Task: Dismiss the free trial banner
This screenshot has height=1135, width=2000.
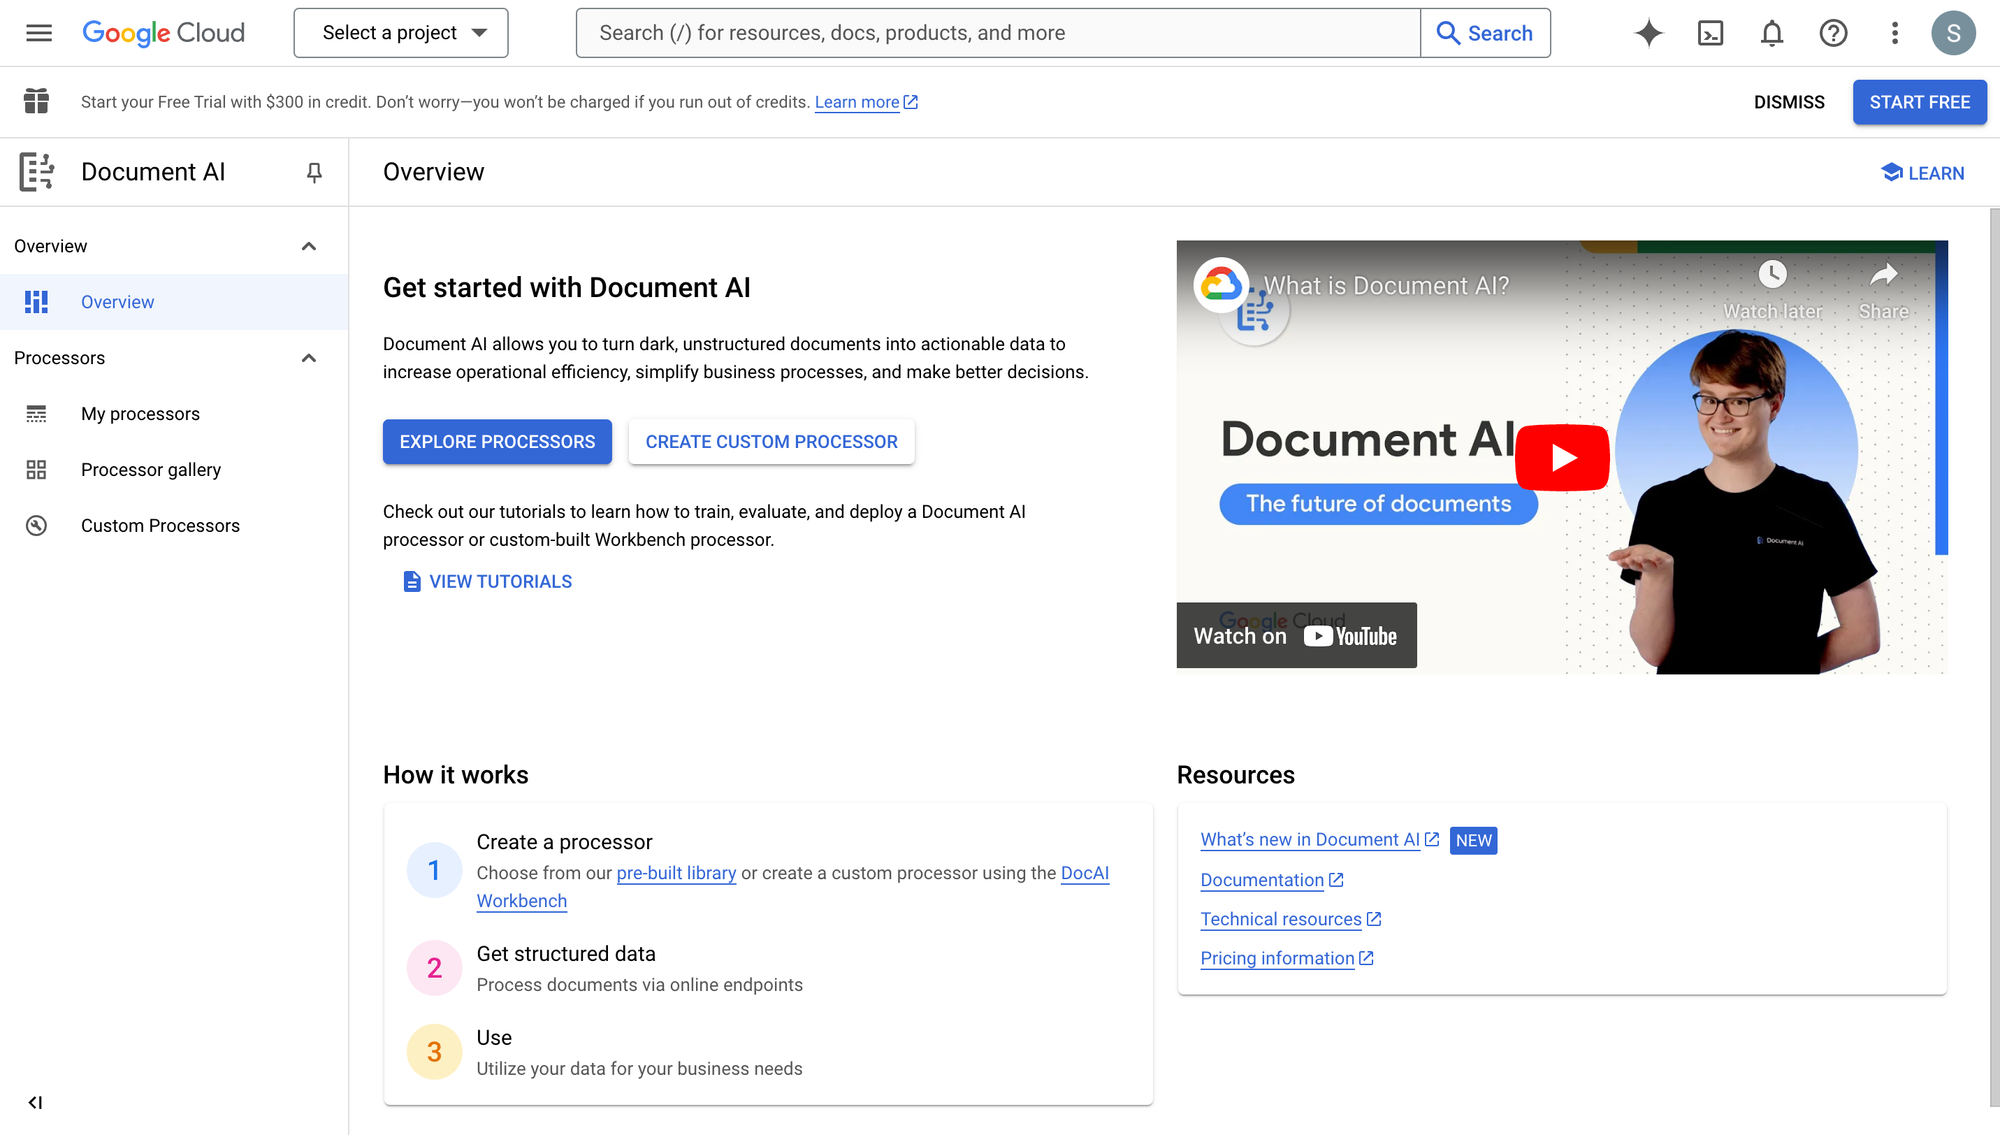Action: [1789, 102]
